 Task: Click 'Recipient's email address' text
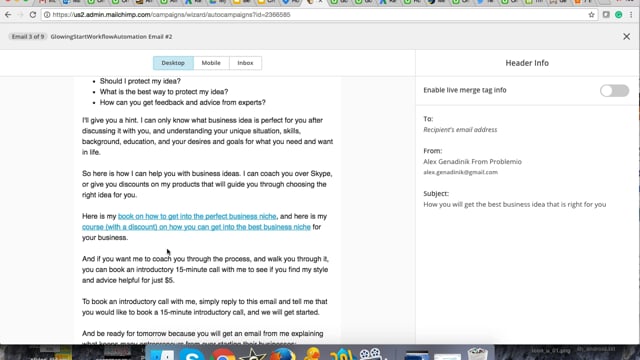(460, 130)
